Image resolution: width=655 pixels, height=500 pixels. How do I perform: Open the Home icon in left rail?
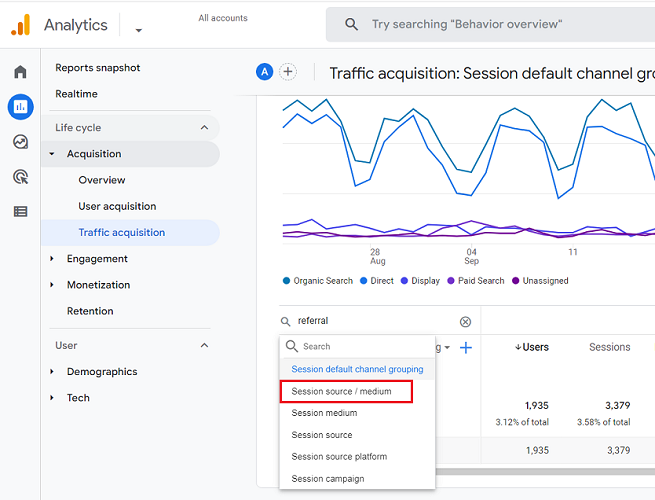pyautogui.click(x=20, y=72)
